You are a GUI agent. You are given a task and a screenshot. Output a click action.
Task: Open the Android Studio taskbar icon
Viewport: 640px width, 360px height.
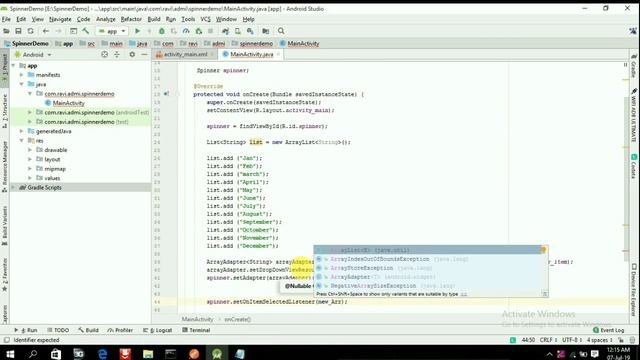216,353
